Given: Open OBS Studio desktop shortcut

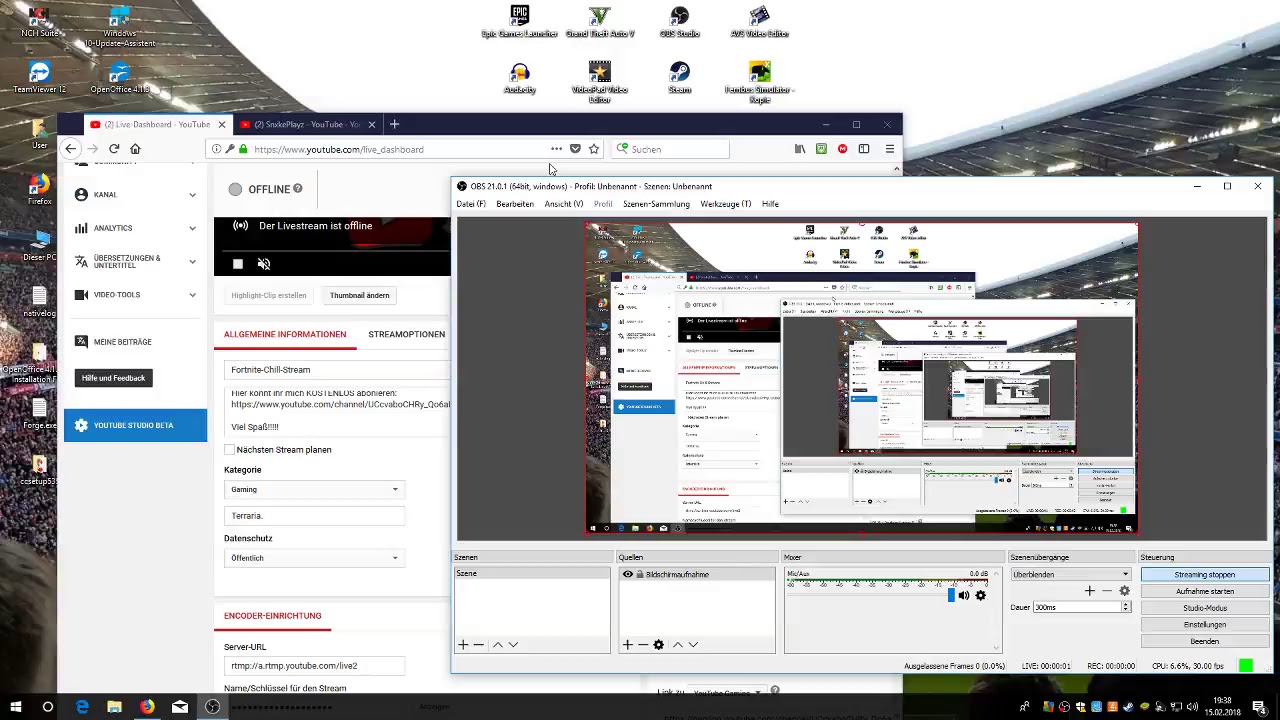Looking at the screenshot, I should tap(679, 22).
